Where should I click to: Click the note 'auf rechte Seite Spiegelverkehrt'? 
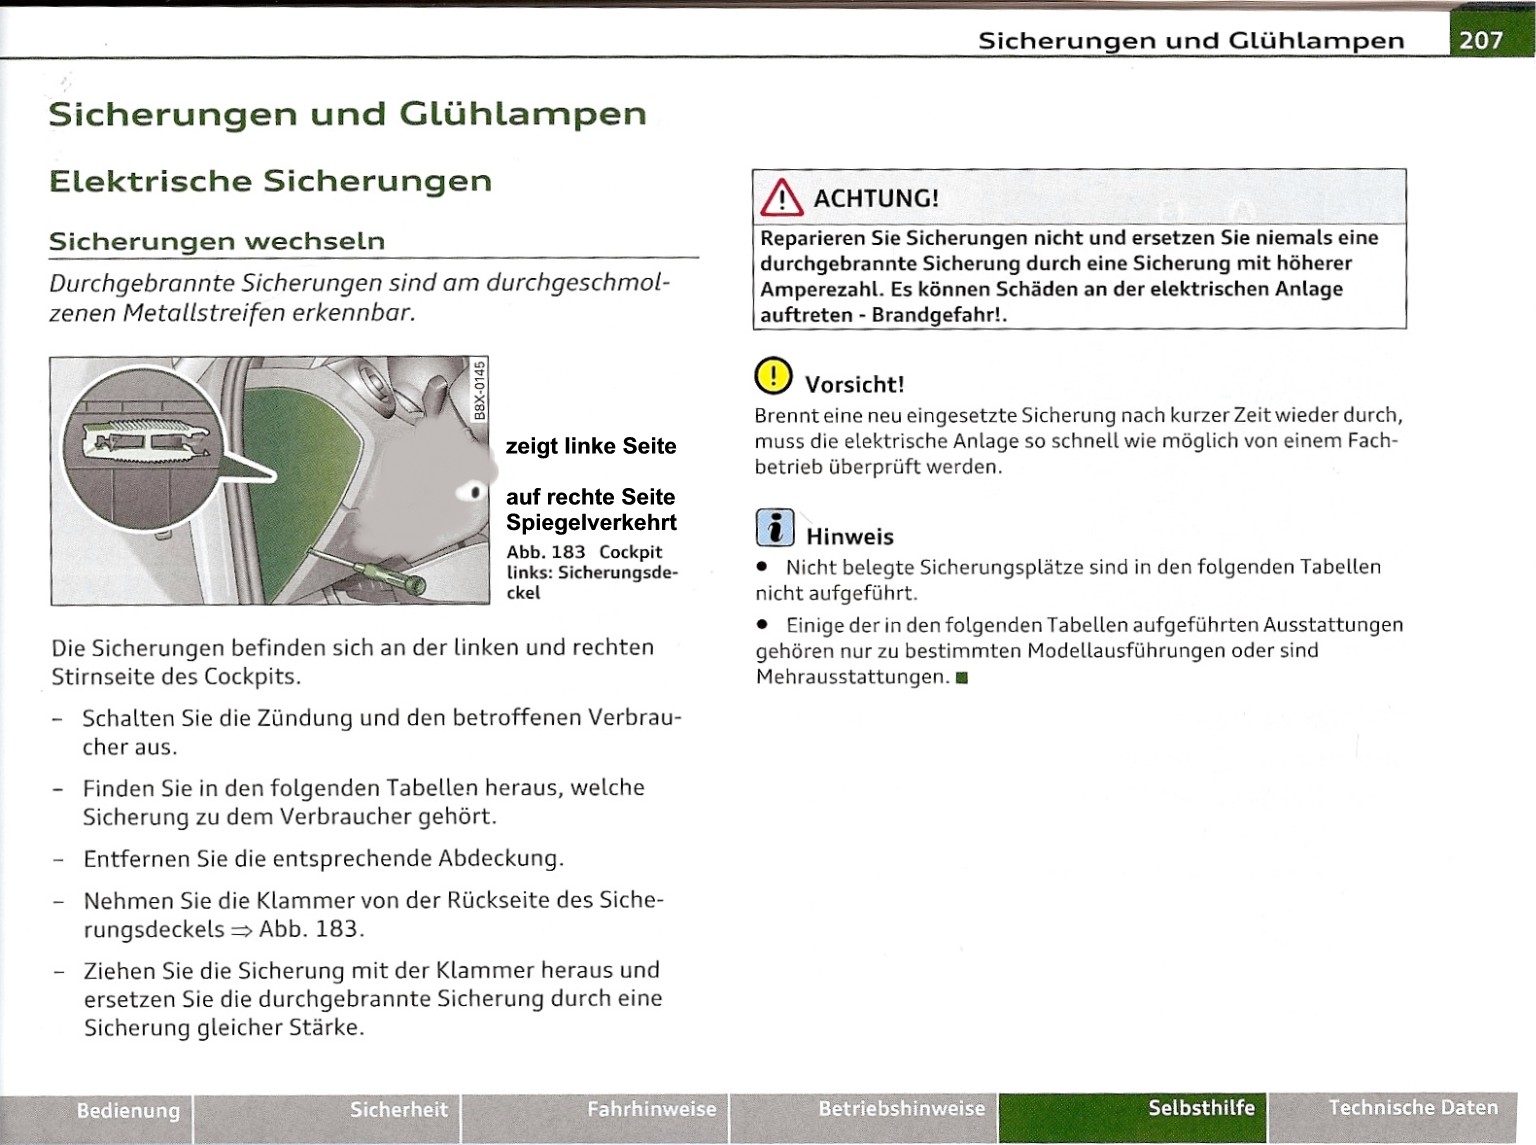591,510
